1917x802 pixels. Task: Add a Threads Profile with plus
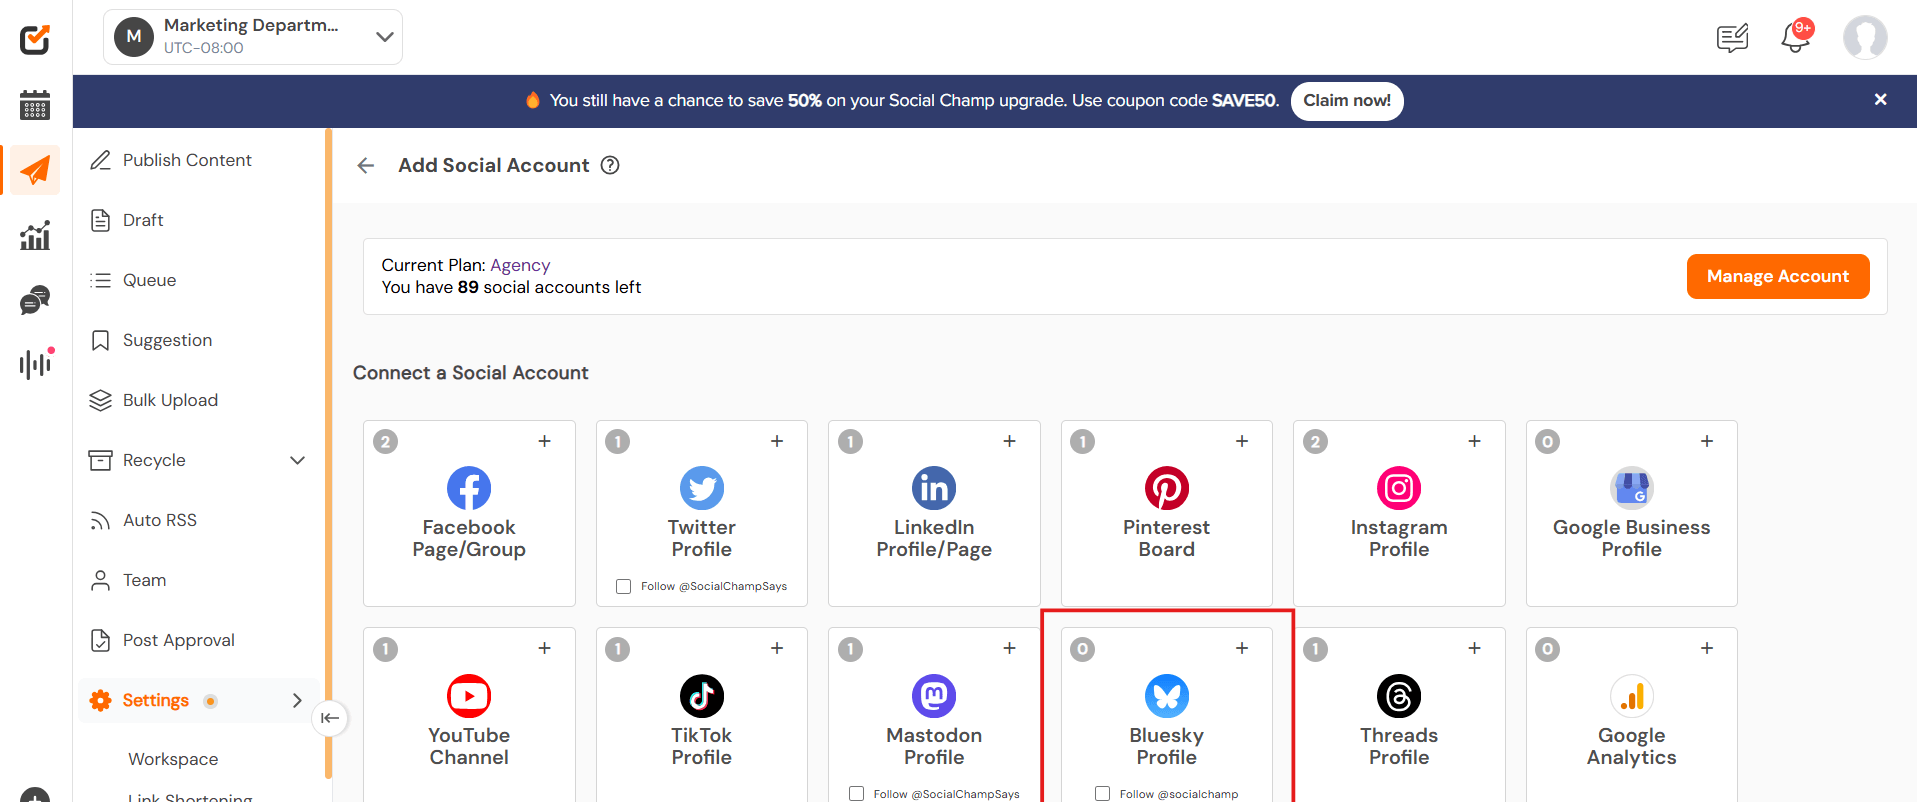(x=1475, y=648)
